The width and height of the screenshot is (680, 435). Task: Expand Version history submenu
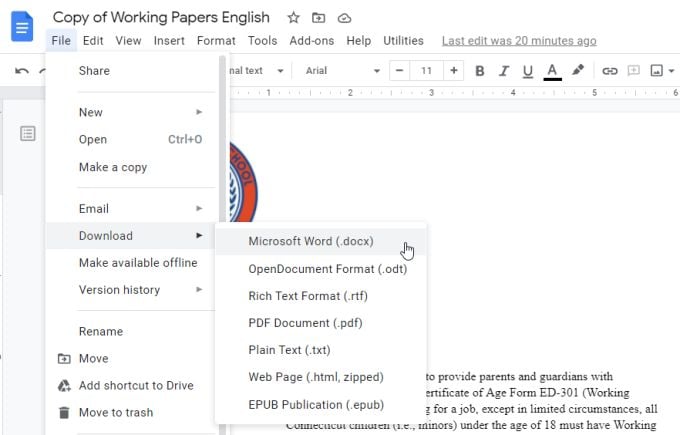(x=132, y=289)
